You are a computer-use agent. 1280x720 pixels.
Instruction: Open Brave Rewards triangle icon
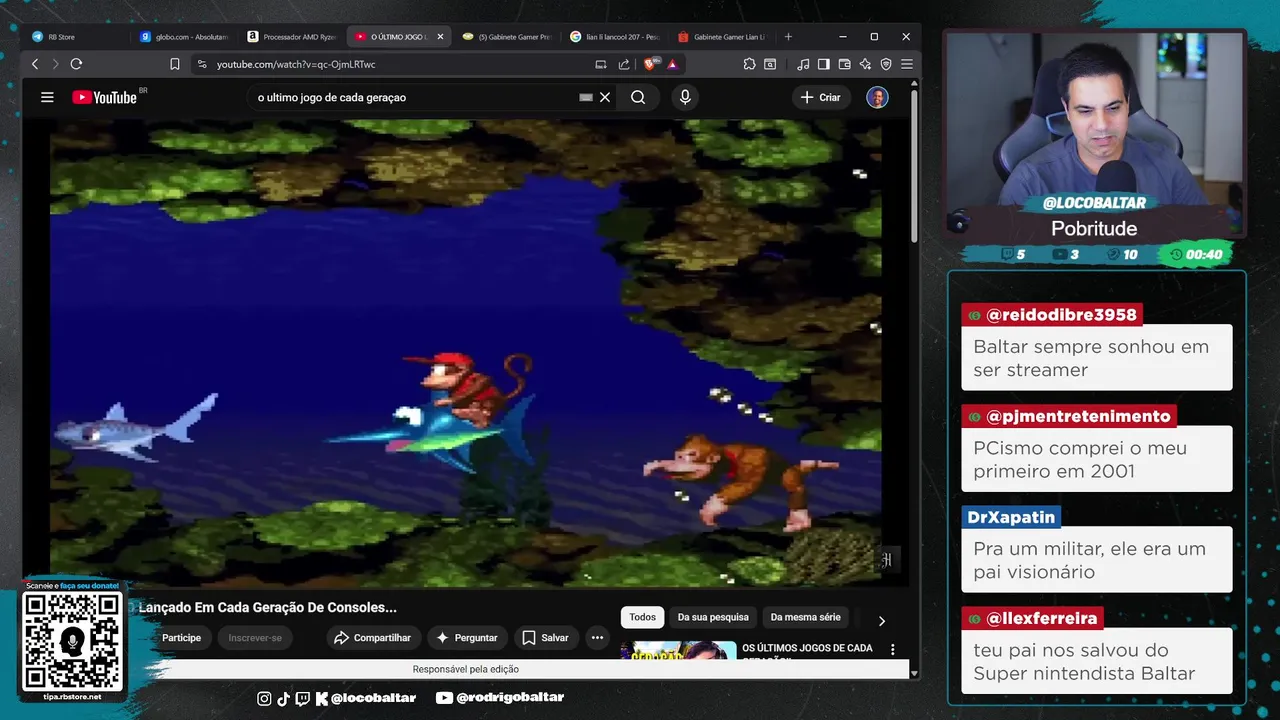(x=672, y=64)
